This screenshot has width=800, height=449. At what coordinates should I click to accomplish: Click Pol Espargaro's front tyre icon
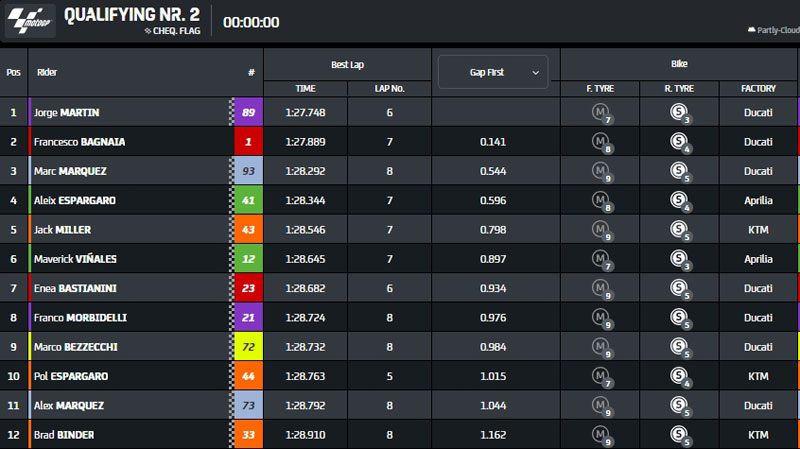(601, 376)
